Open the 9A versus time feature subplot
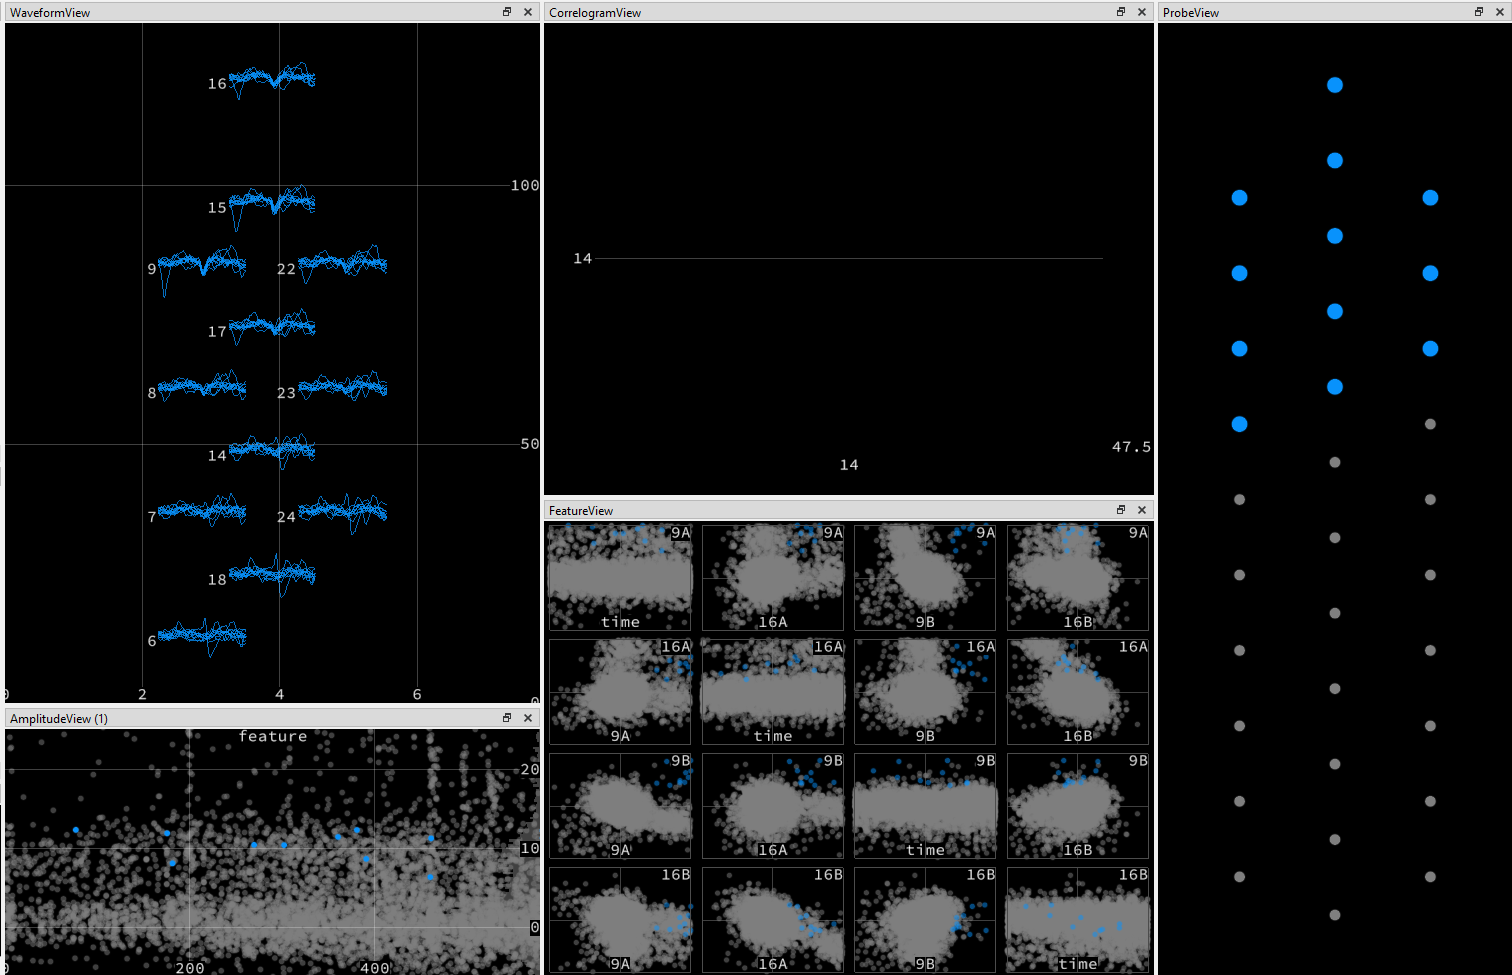This screenshot has width=1512, height=975. coord(619,577)
